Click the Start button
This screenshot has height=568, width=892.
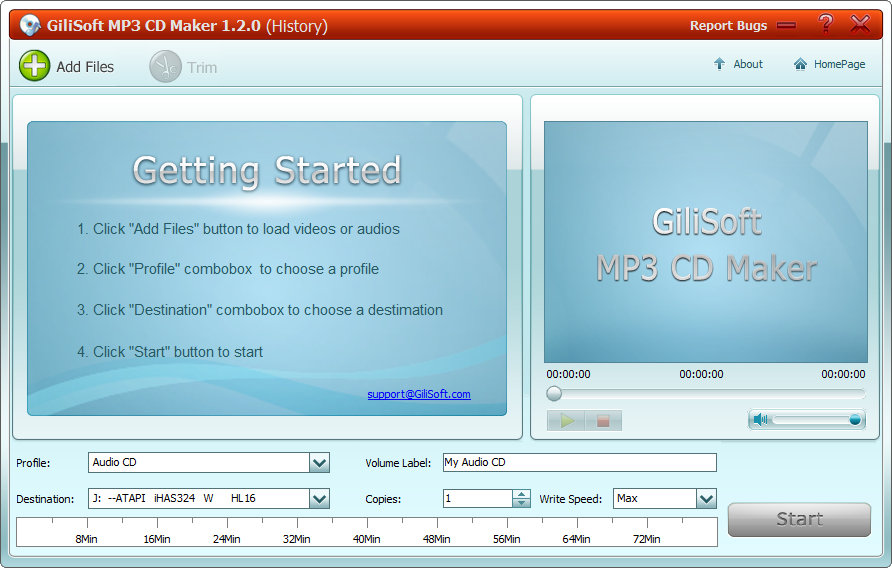(799, 519)
